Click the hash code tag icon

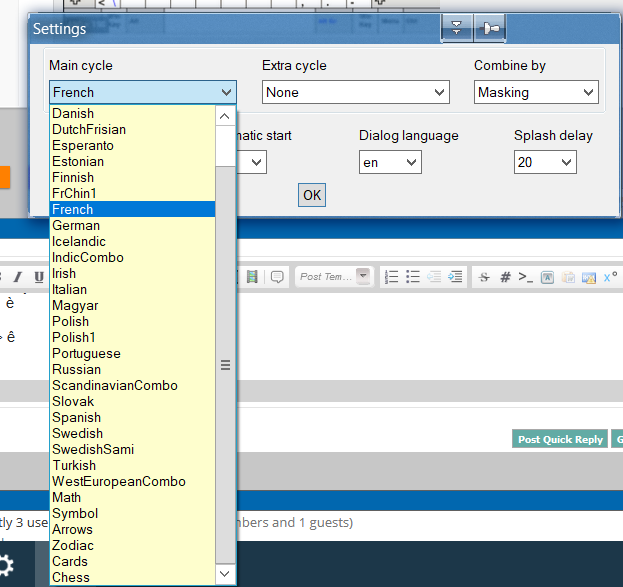(x=505, y=277)
